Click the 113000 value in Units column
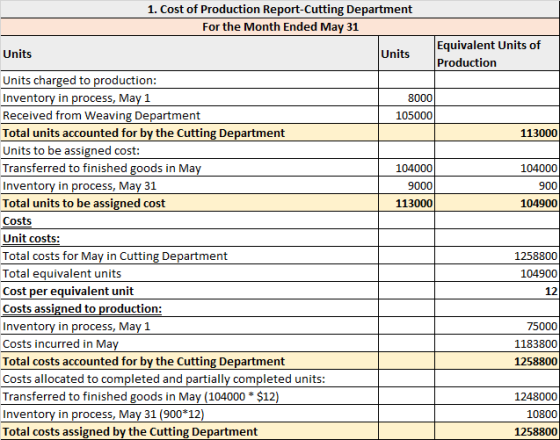This screenshot has width=560, height=440. [406, 203]
